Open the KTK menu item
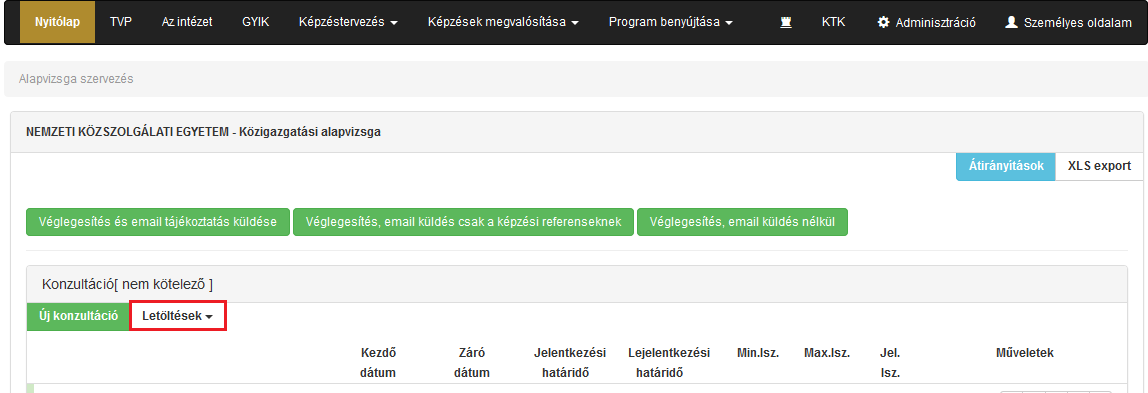1148x393 pixels. (833, 23)
